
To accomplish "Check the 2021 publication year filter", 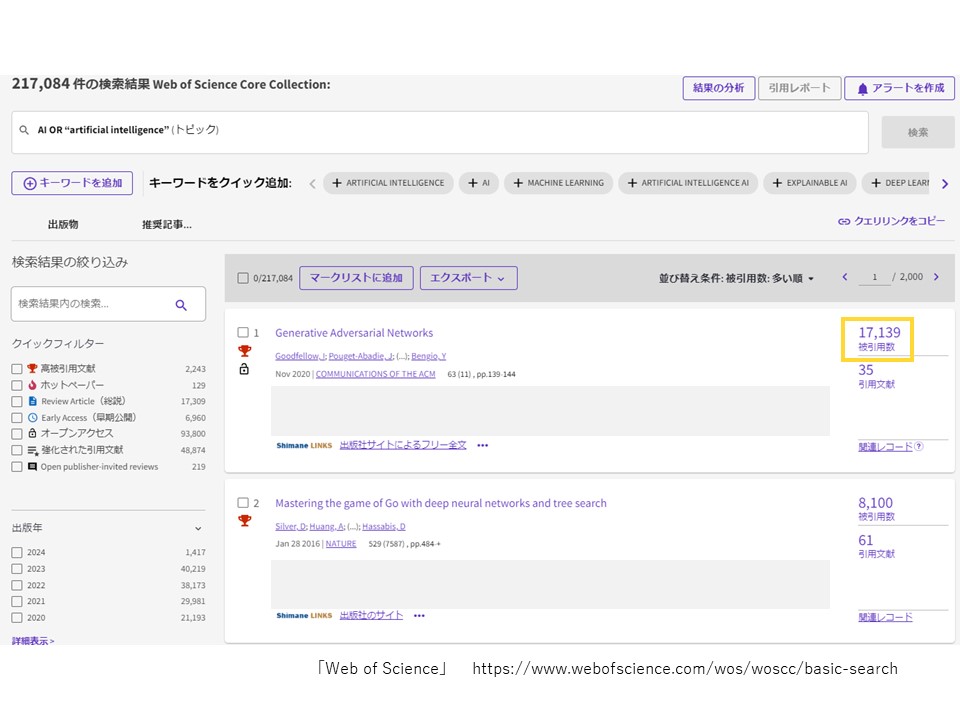I will click(x=17, y=601).
